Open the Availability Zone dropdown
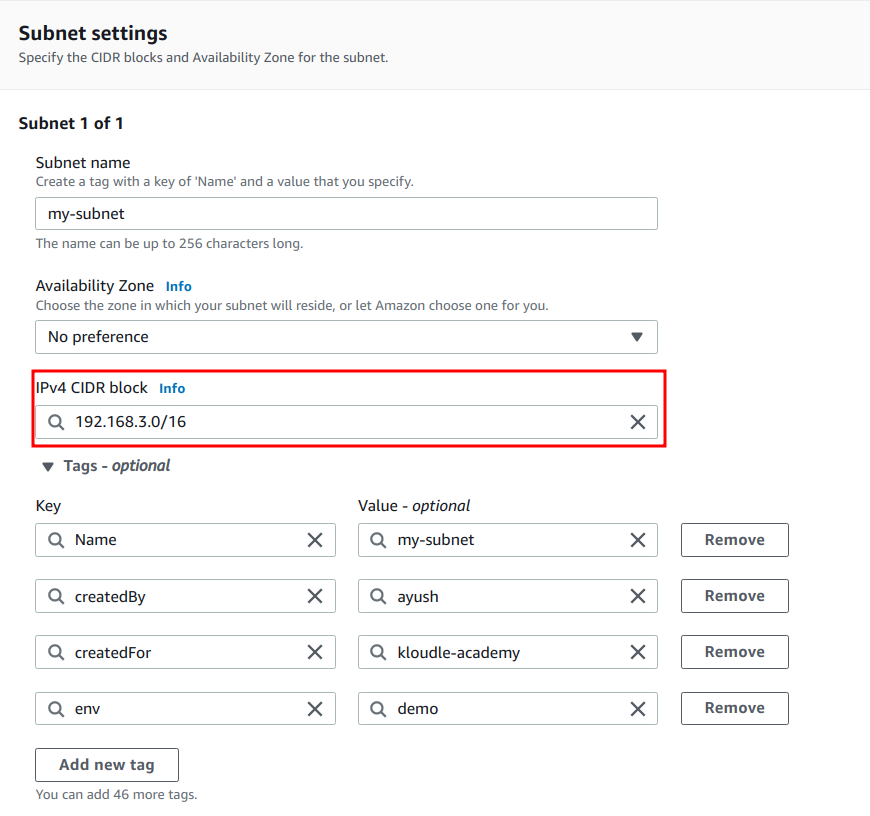Screen dimensions: 870x816 pyautogui.click(x=346, y=337)
